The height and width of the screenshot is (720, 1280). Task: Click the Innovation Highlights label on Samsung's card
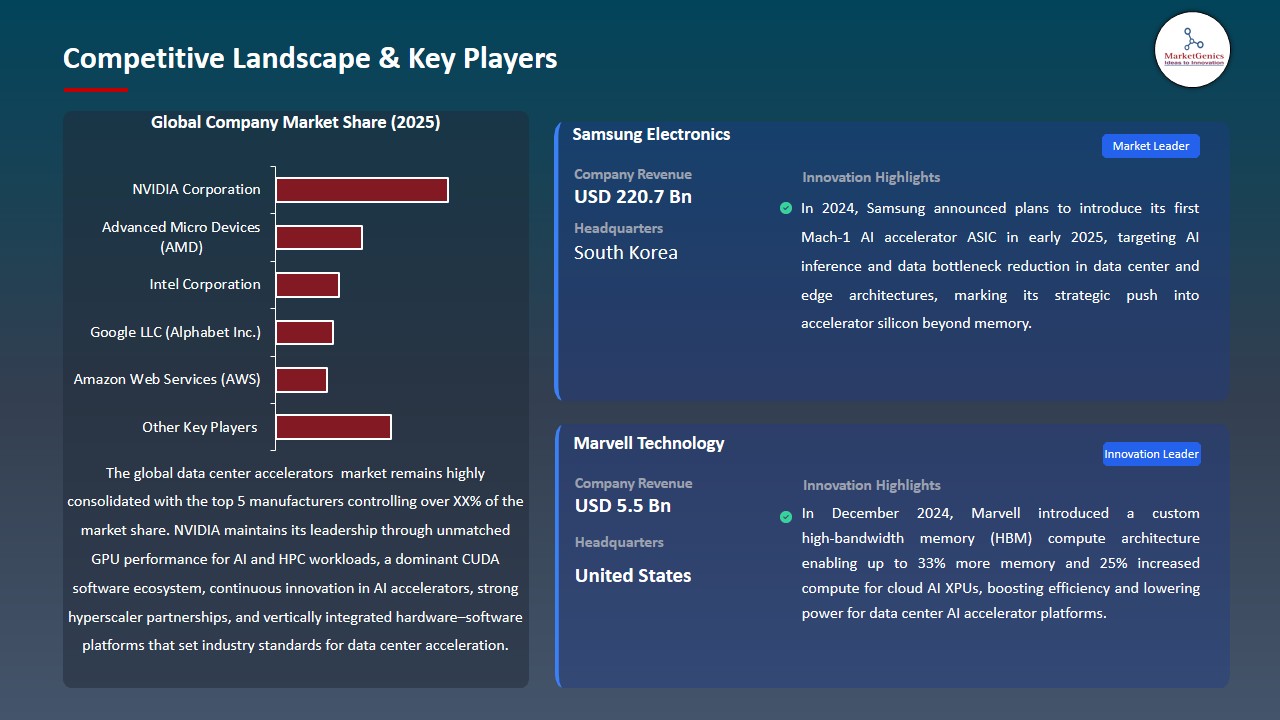point(870,177)
